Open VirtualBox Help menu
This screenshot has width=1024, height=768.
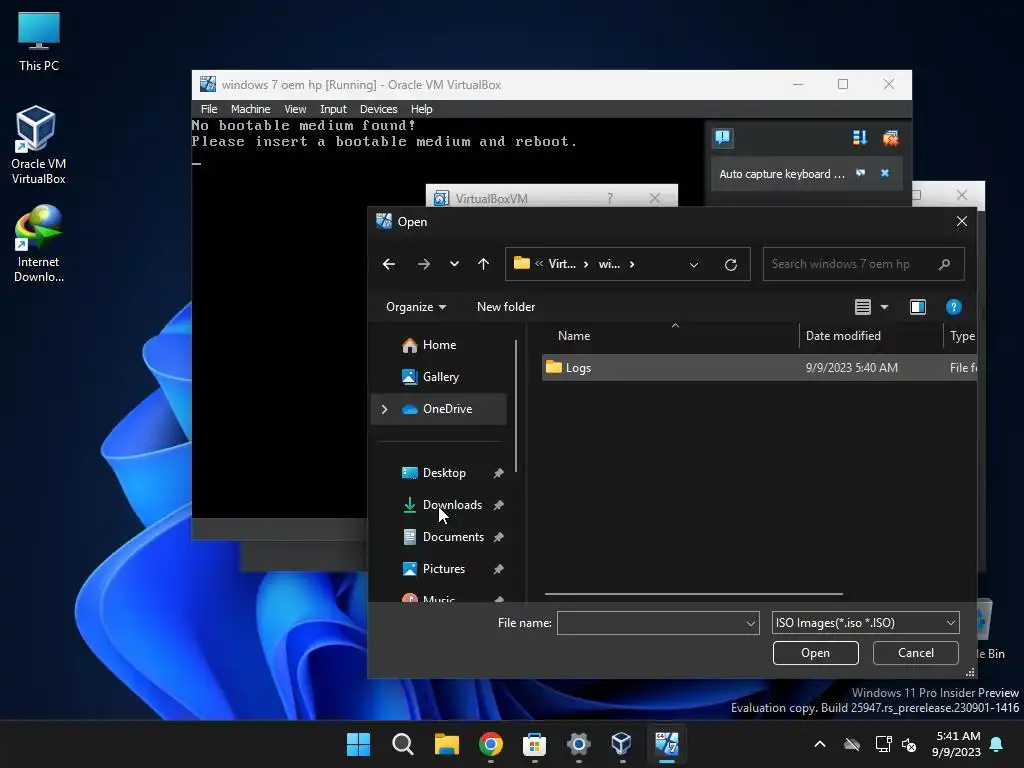click(x=421, y=109)
